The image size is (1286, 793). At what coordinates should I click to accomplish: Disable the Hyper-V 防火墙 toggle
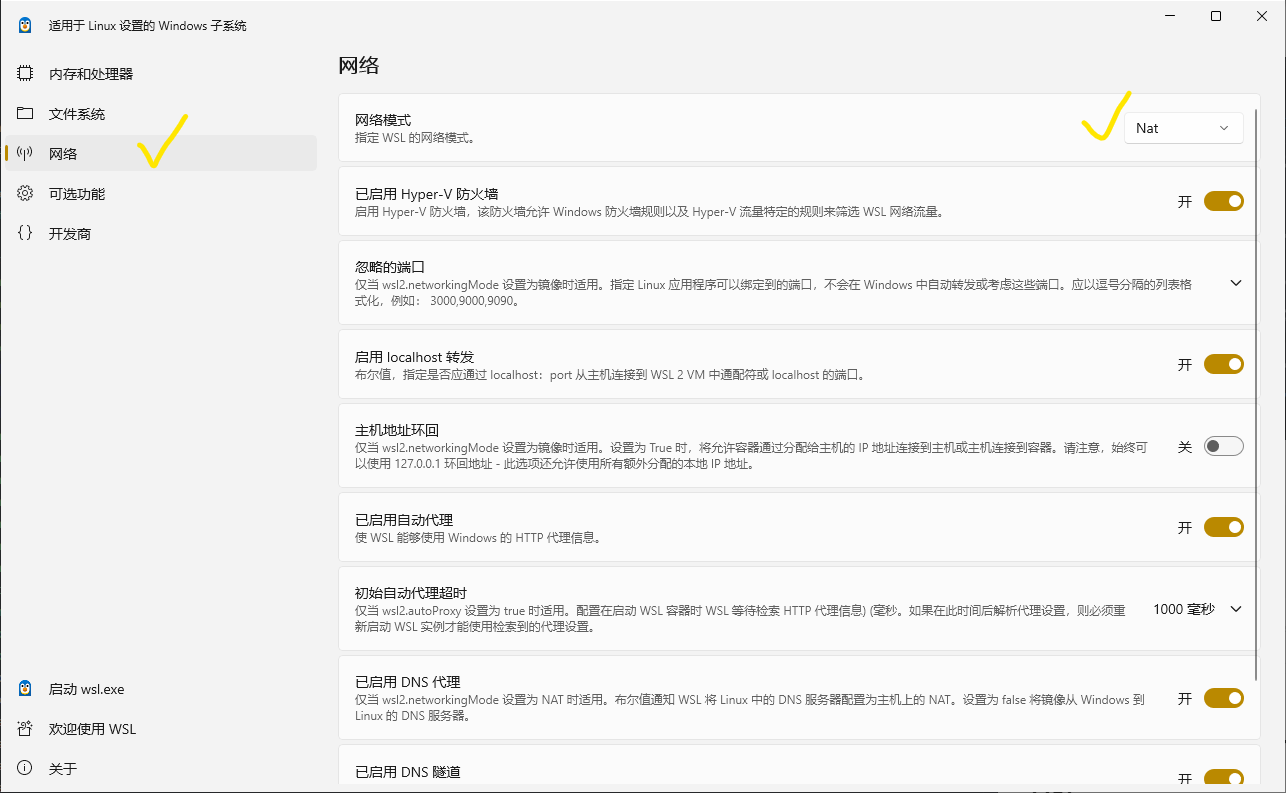click(x=1223, y=201)
